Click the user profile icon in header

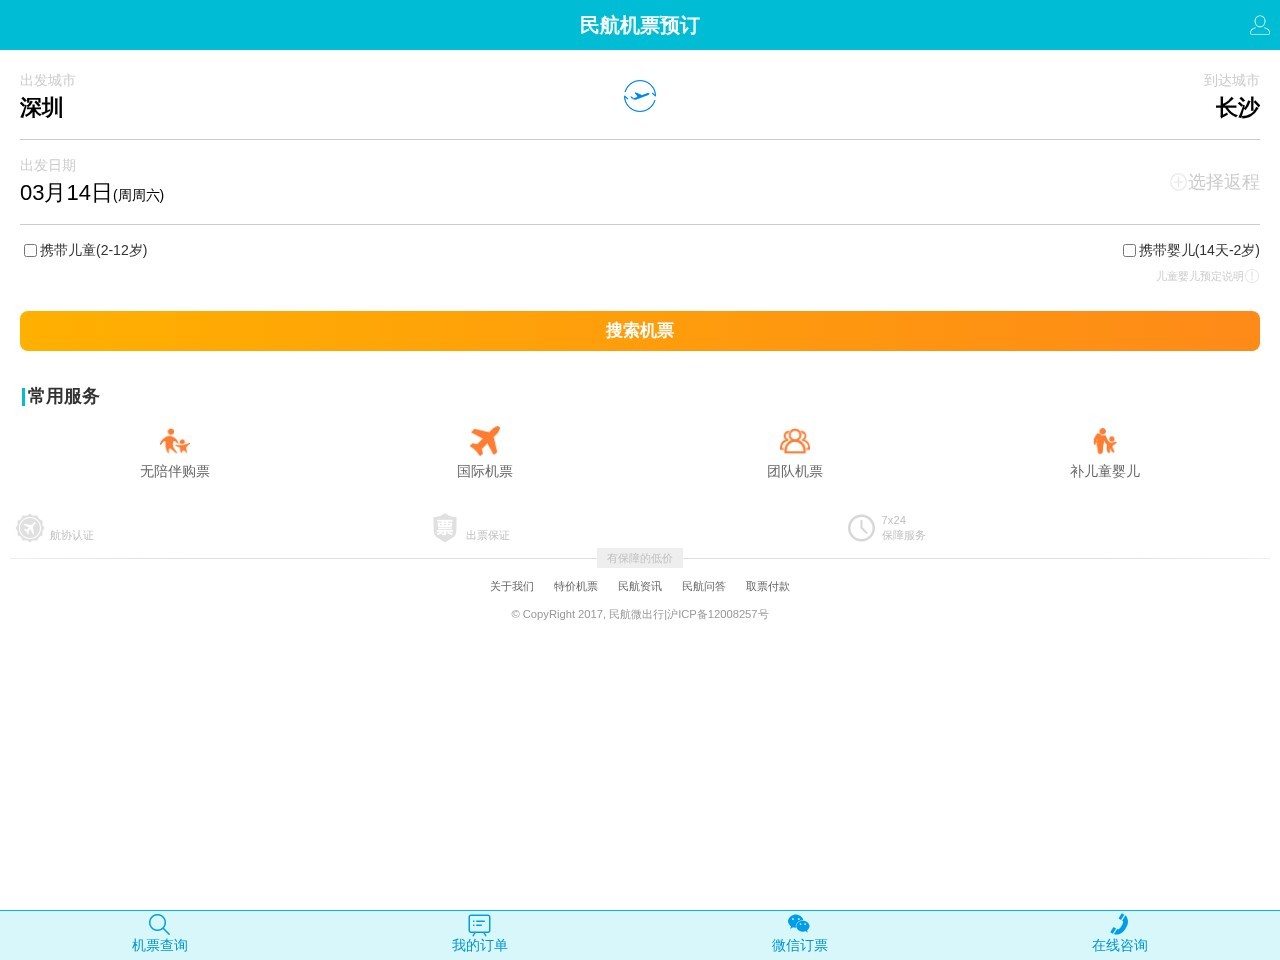click(x=1259, y=25)
